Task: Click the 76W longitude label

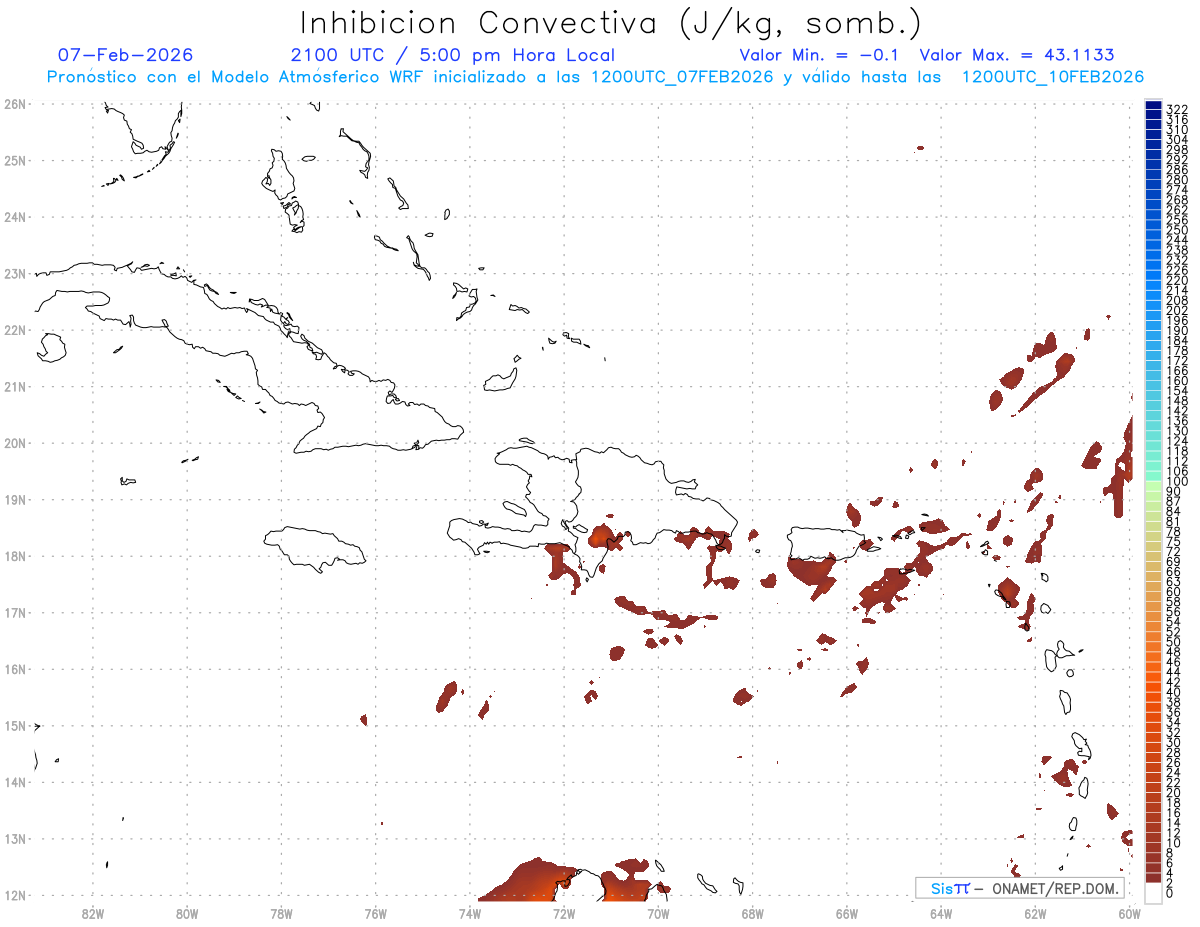Action: coord(376,912)
